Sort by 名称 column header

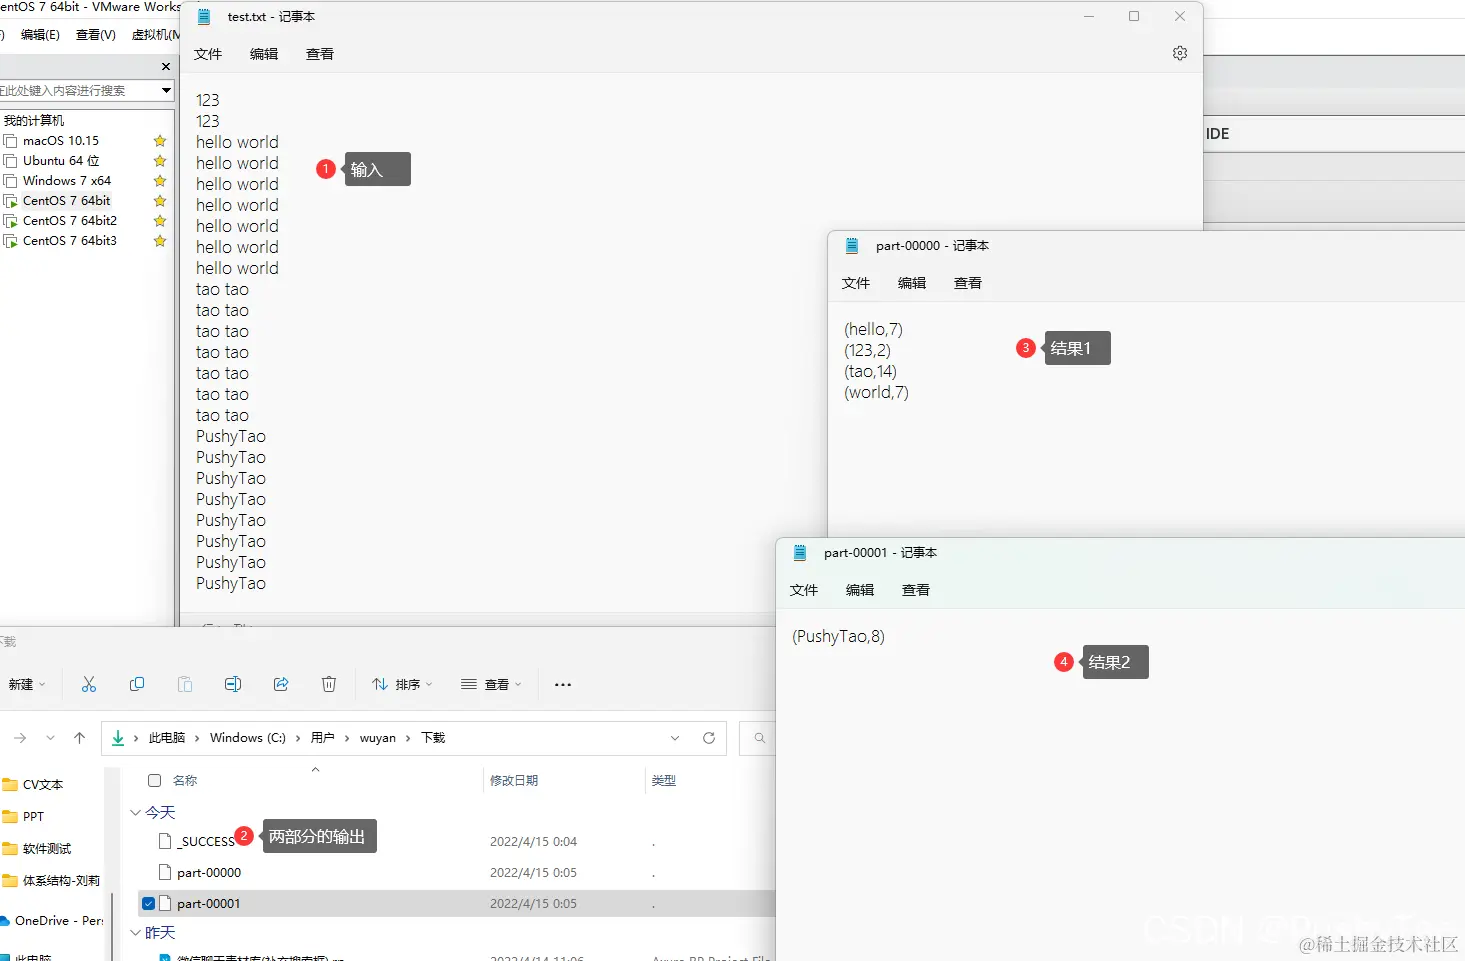(x=185, y=780)
